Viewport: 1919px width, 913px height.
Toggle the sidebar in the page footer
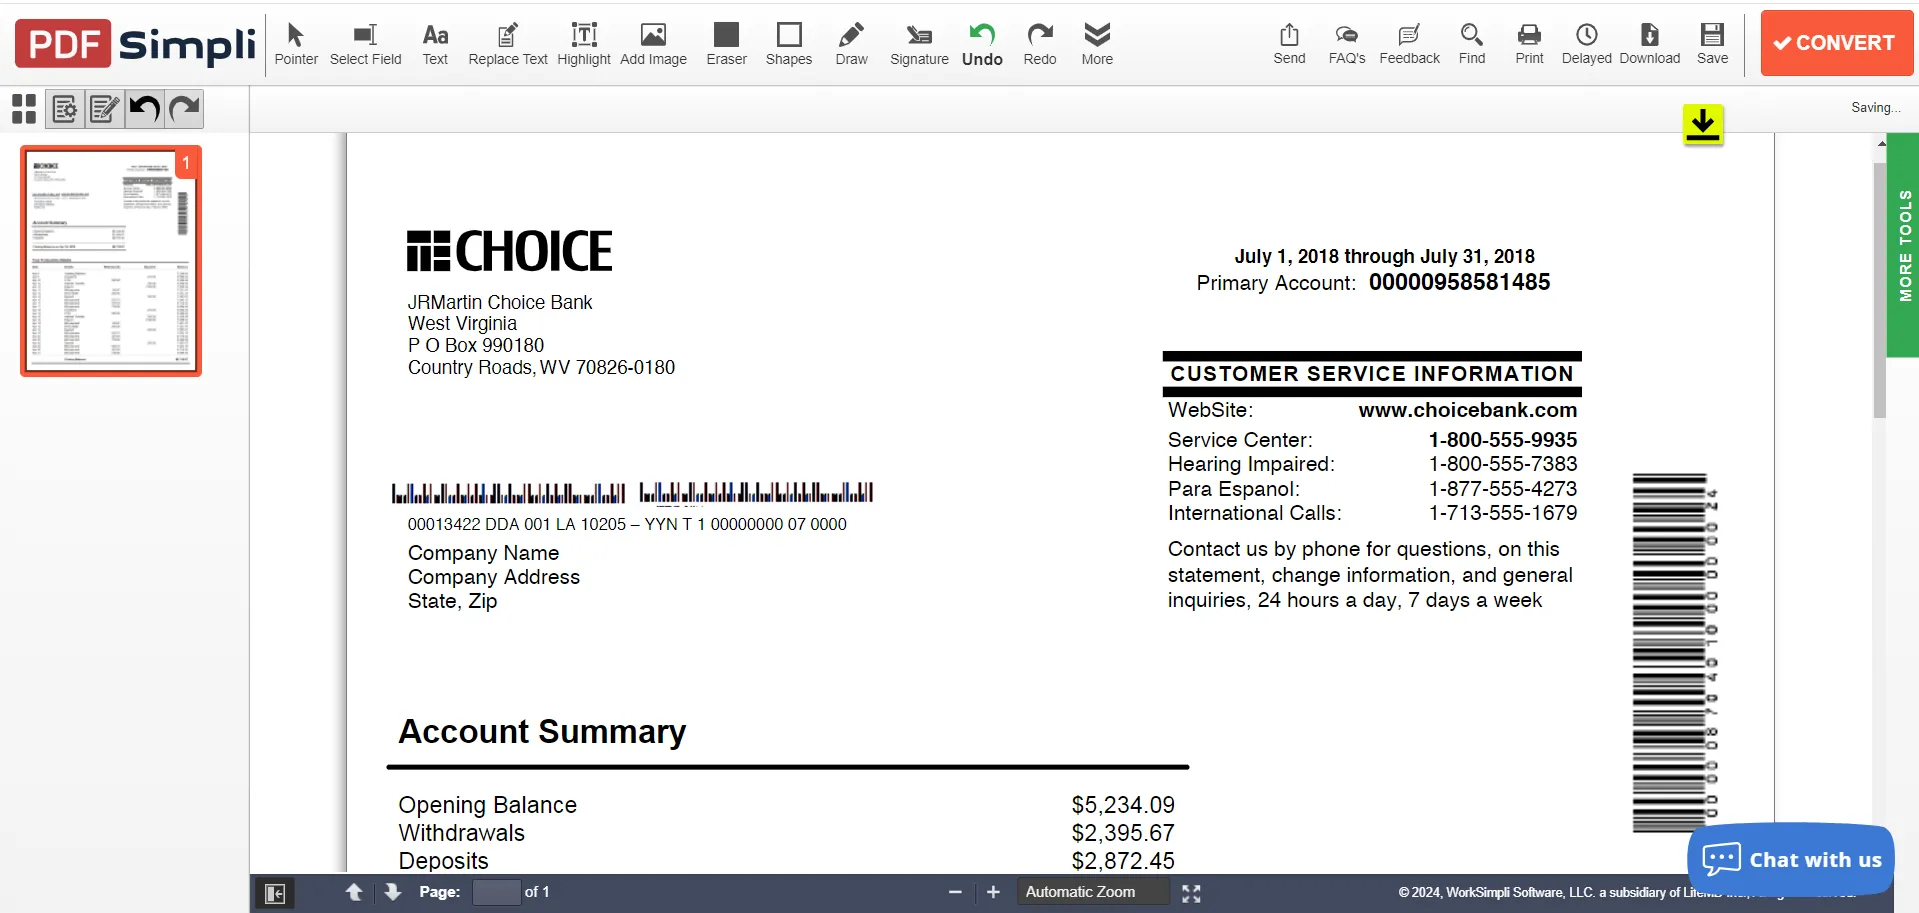click(275, 892)
